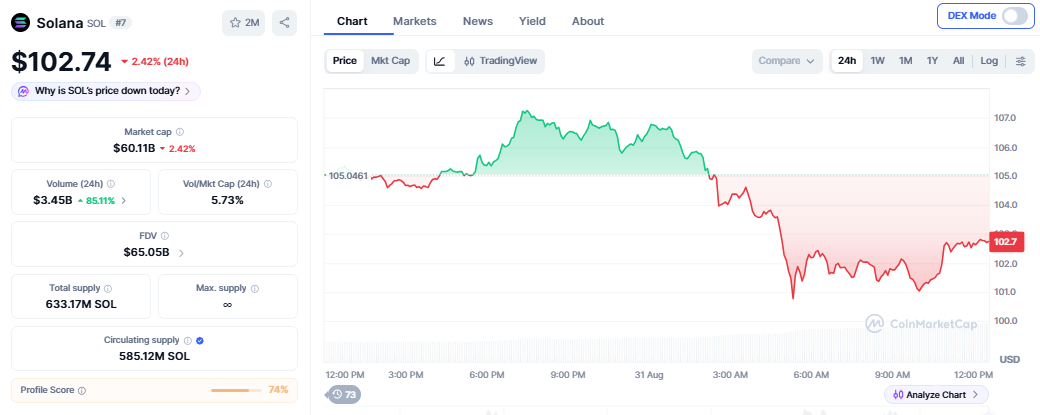Select the line chart icon

tap(440, 61)
